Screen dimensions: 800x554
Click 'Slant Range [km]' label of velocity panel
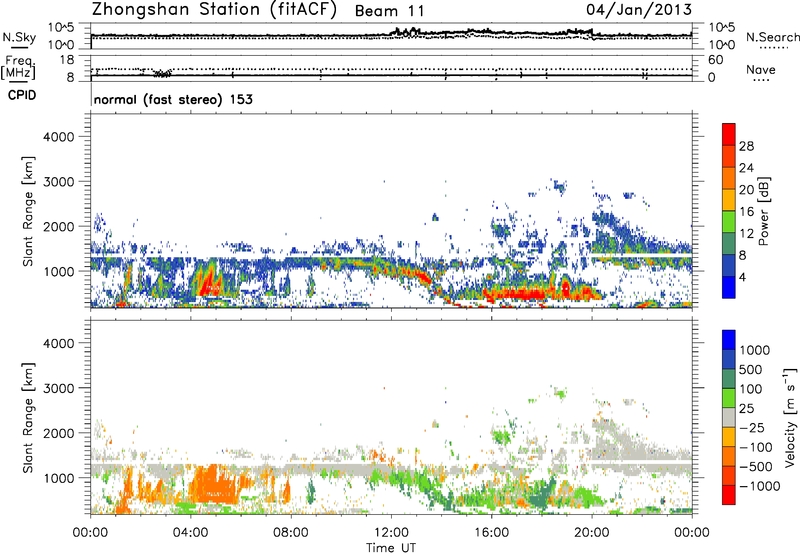28,418
